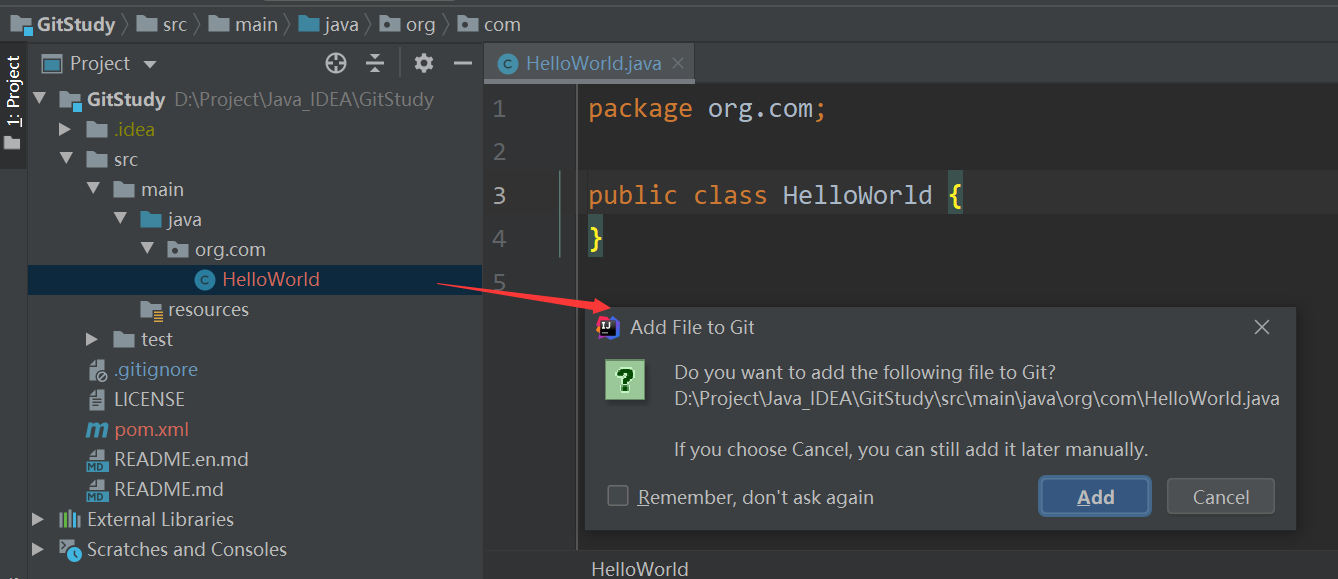Image resolution: width=1338 pixels, height=579 pixels.
Task: Click the HelloWorld class icon in tree
Action: coord(204,280)
